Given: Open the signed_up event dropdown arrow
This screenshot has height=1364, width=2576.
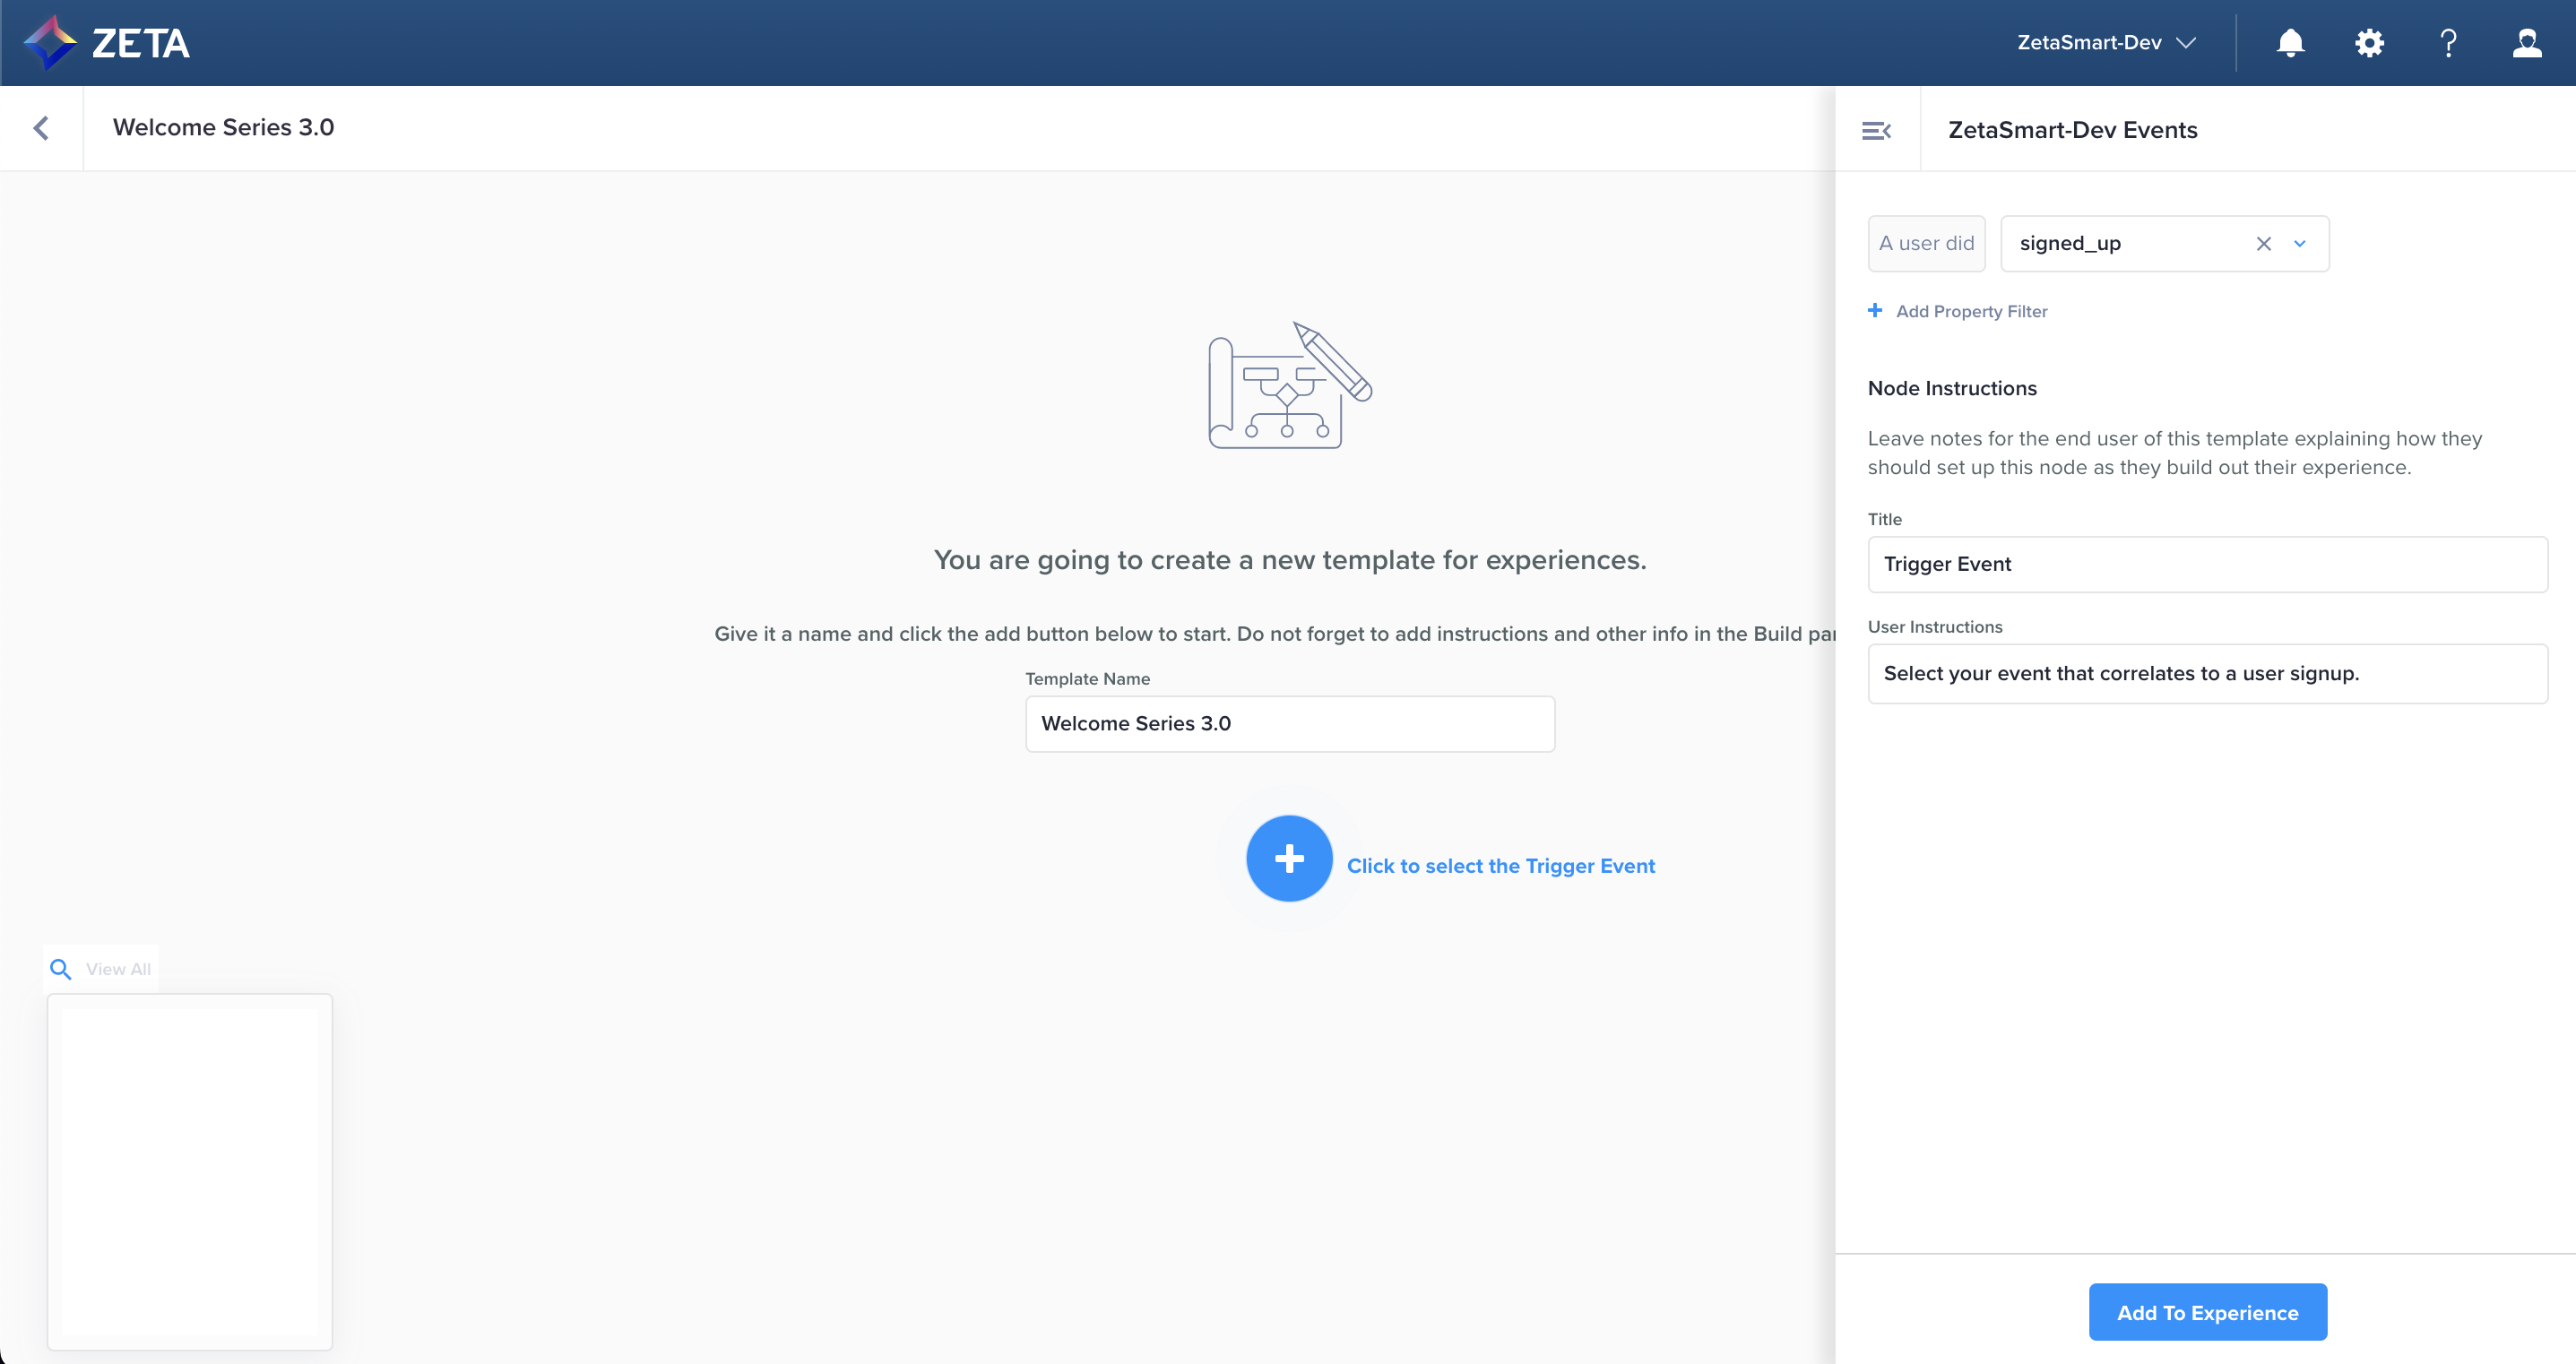Looking at the screenshot, I should point(2300,244).
